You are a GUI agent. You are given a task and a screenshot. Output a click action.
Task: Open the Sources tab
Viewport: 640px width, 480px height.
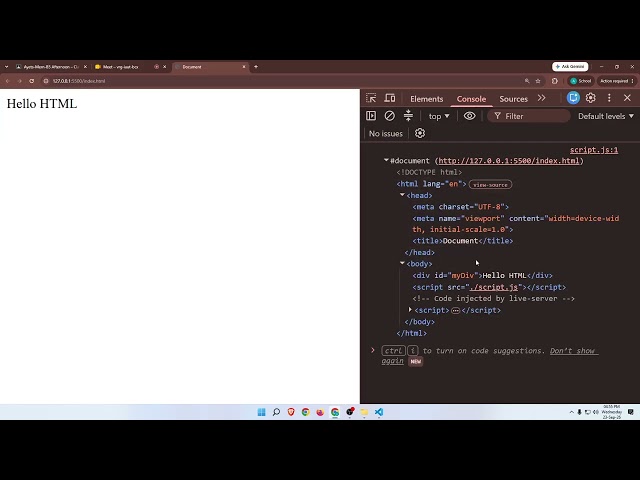click(513, 99)
